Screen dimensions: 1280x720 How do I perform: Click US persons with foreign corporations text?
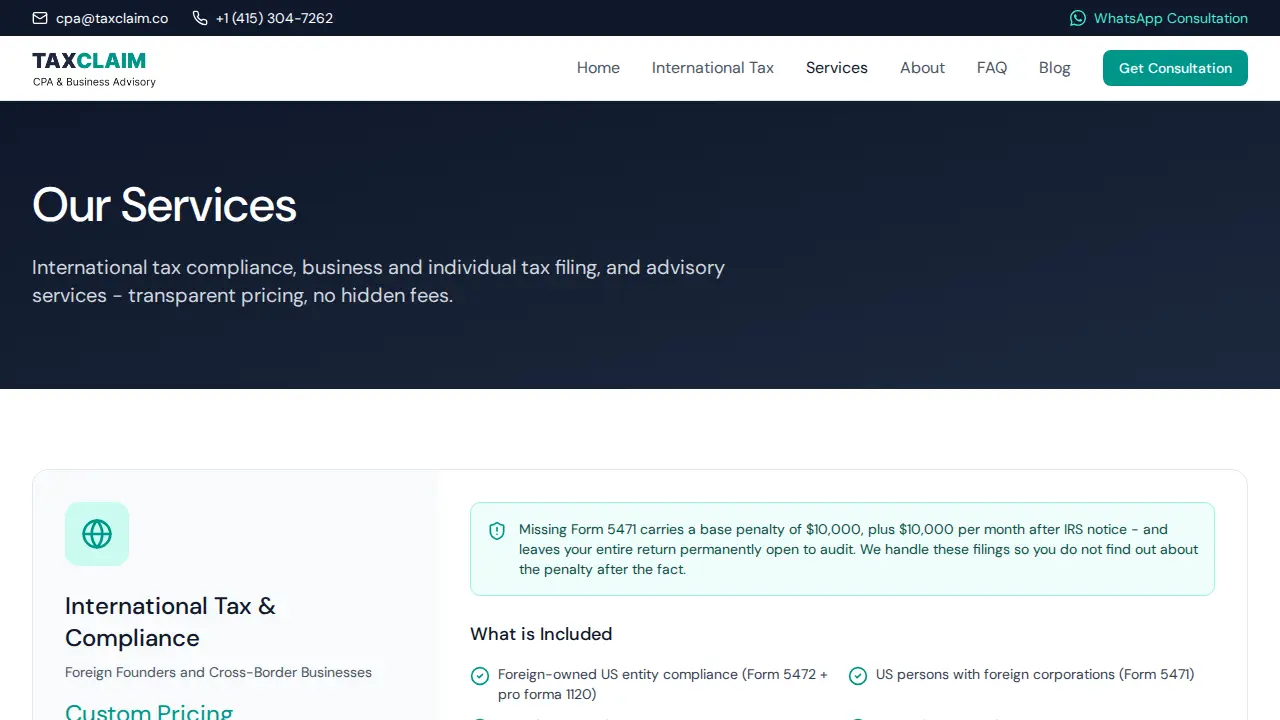[x=1035, y=674]
